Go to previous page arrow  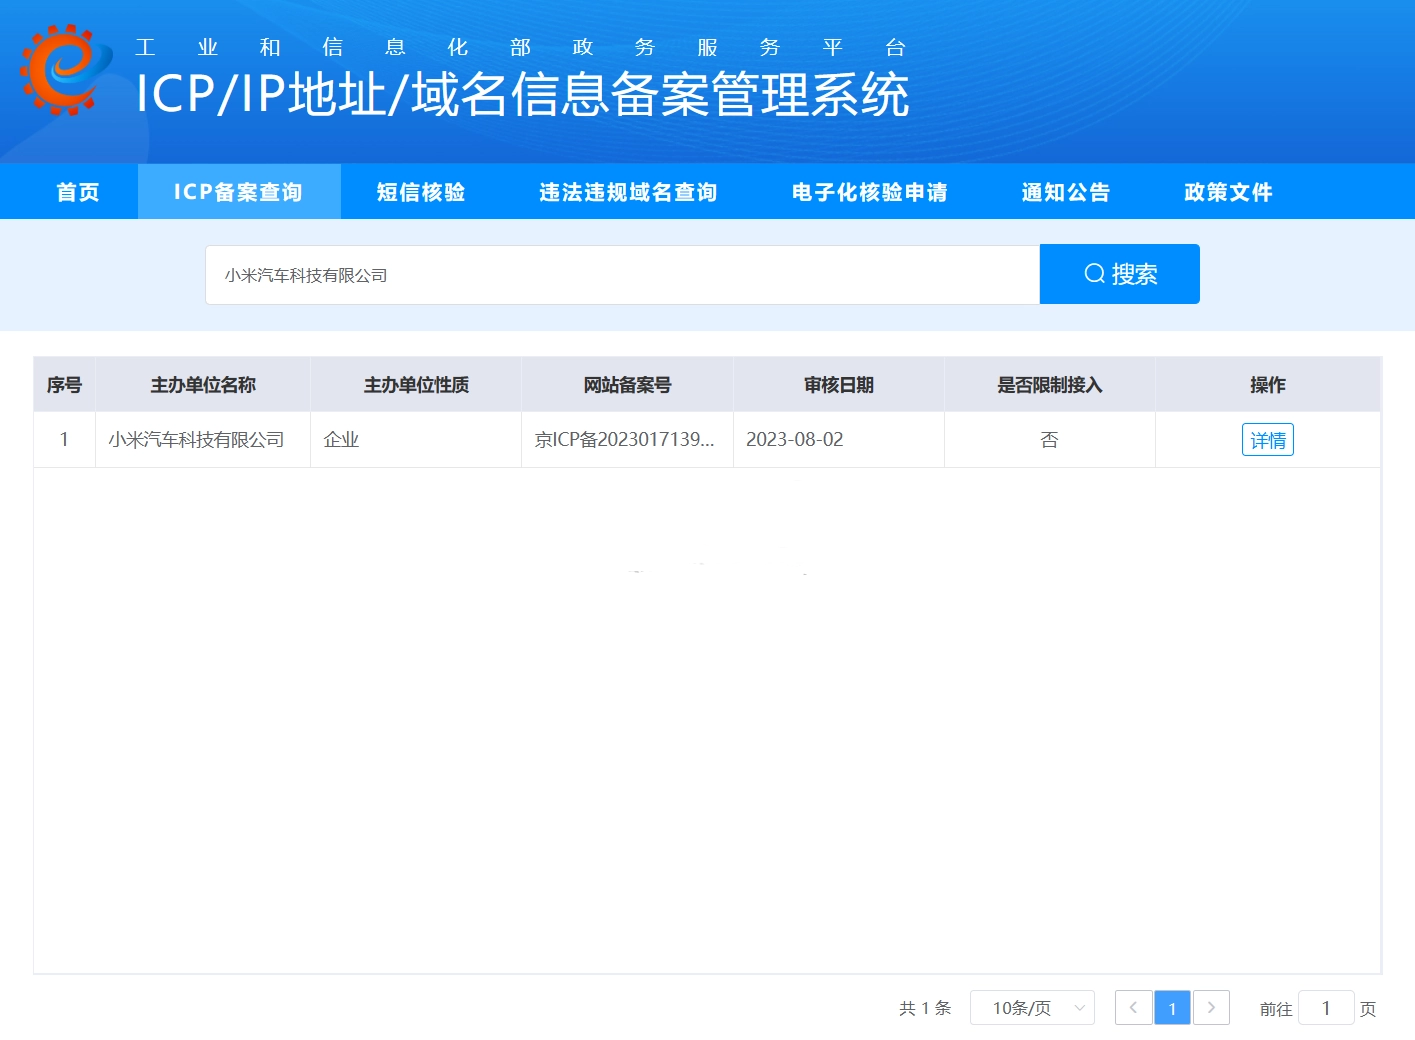[1133, 1008]
